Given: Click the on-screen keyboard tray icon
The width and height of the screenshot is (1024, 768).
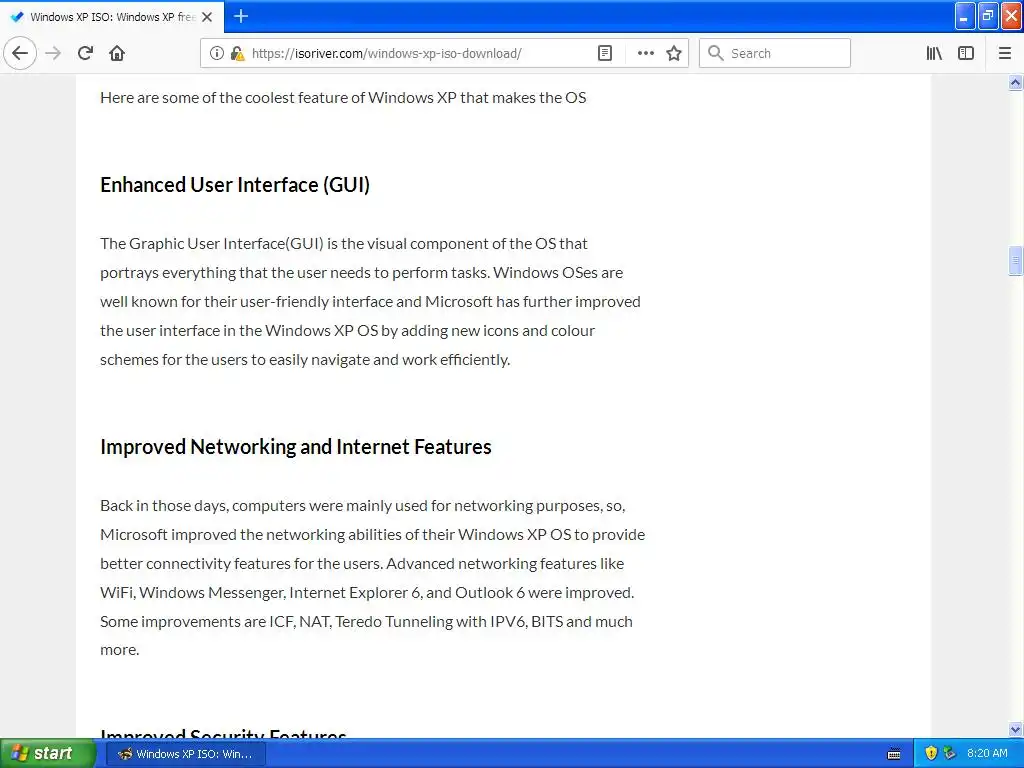Looking at the screenshot, I should (x=894, y=754).
